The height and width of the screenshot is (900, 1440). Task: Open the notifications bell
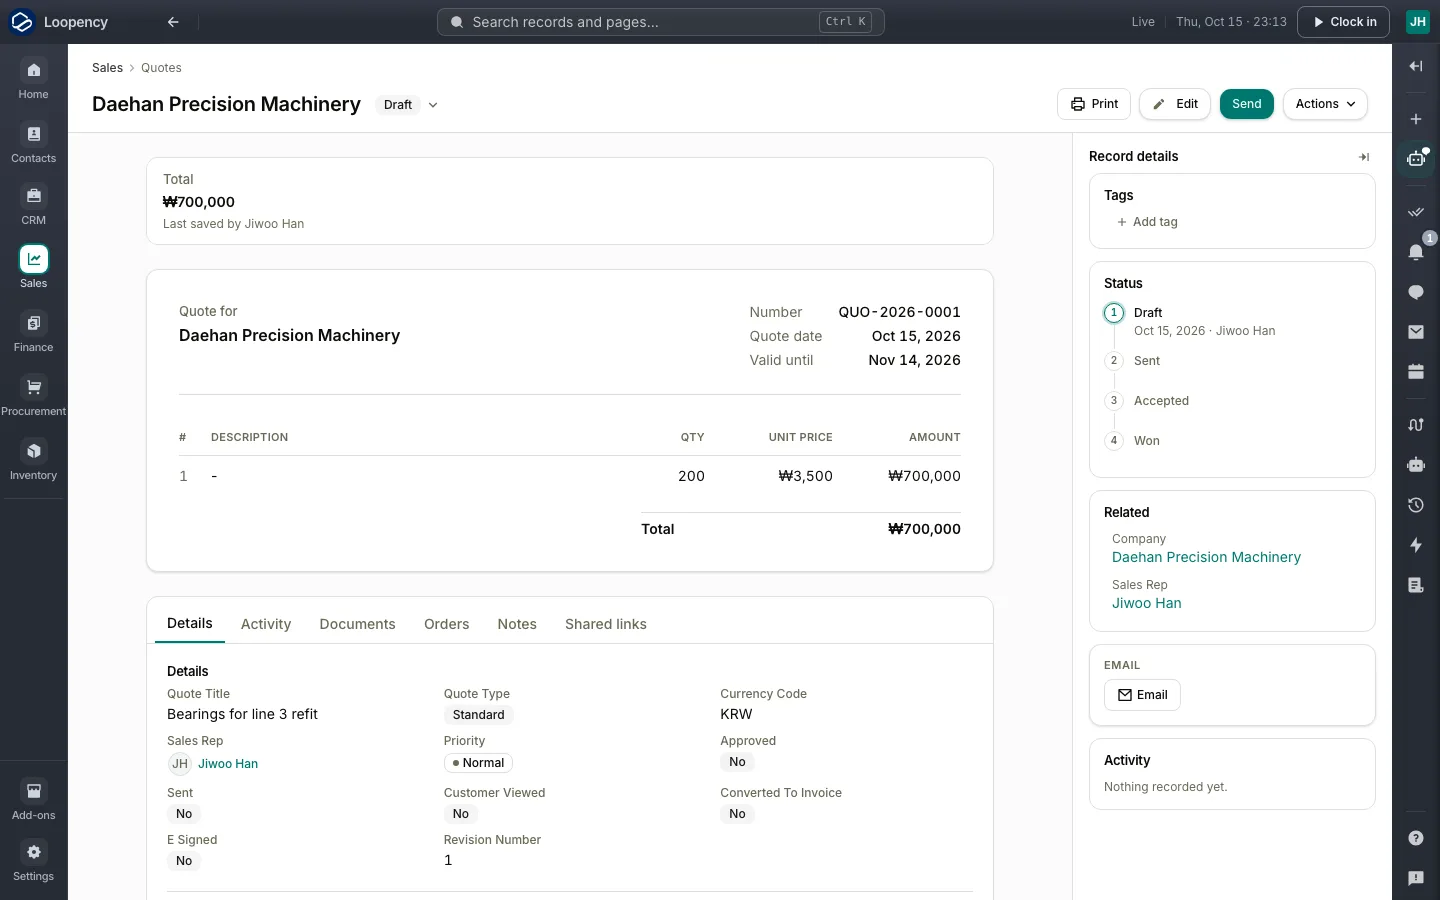1416,252
